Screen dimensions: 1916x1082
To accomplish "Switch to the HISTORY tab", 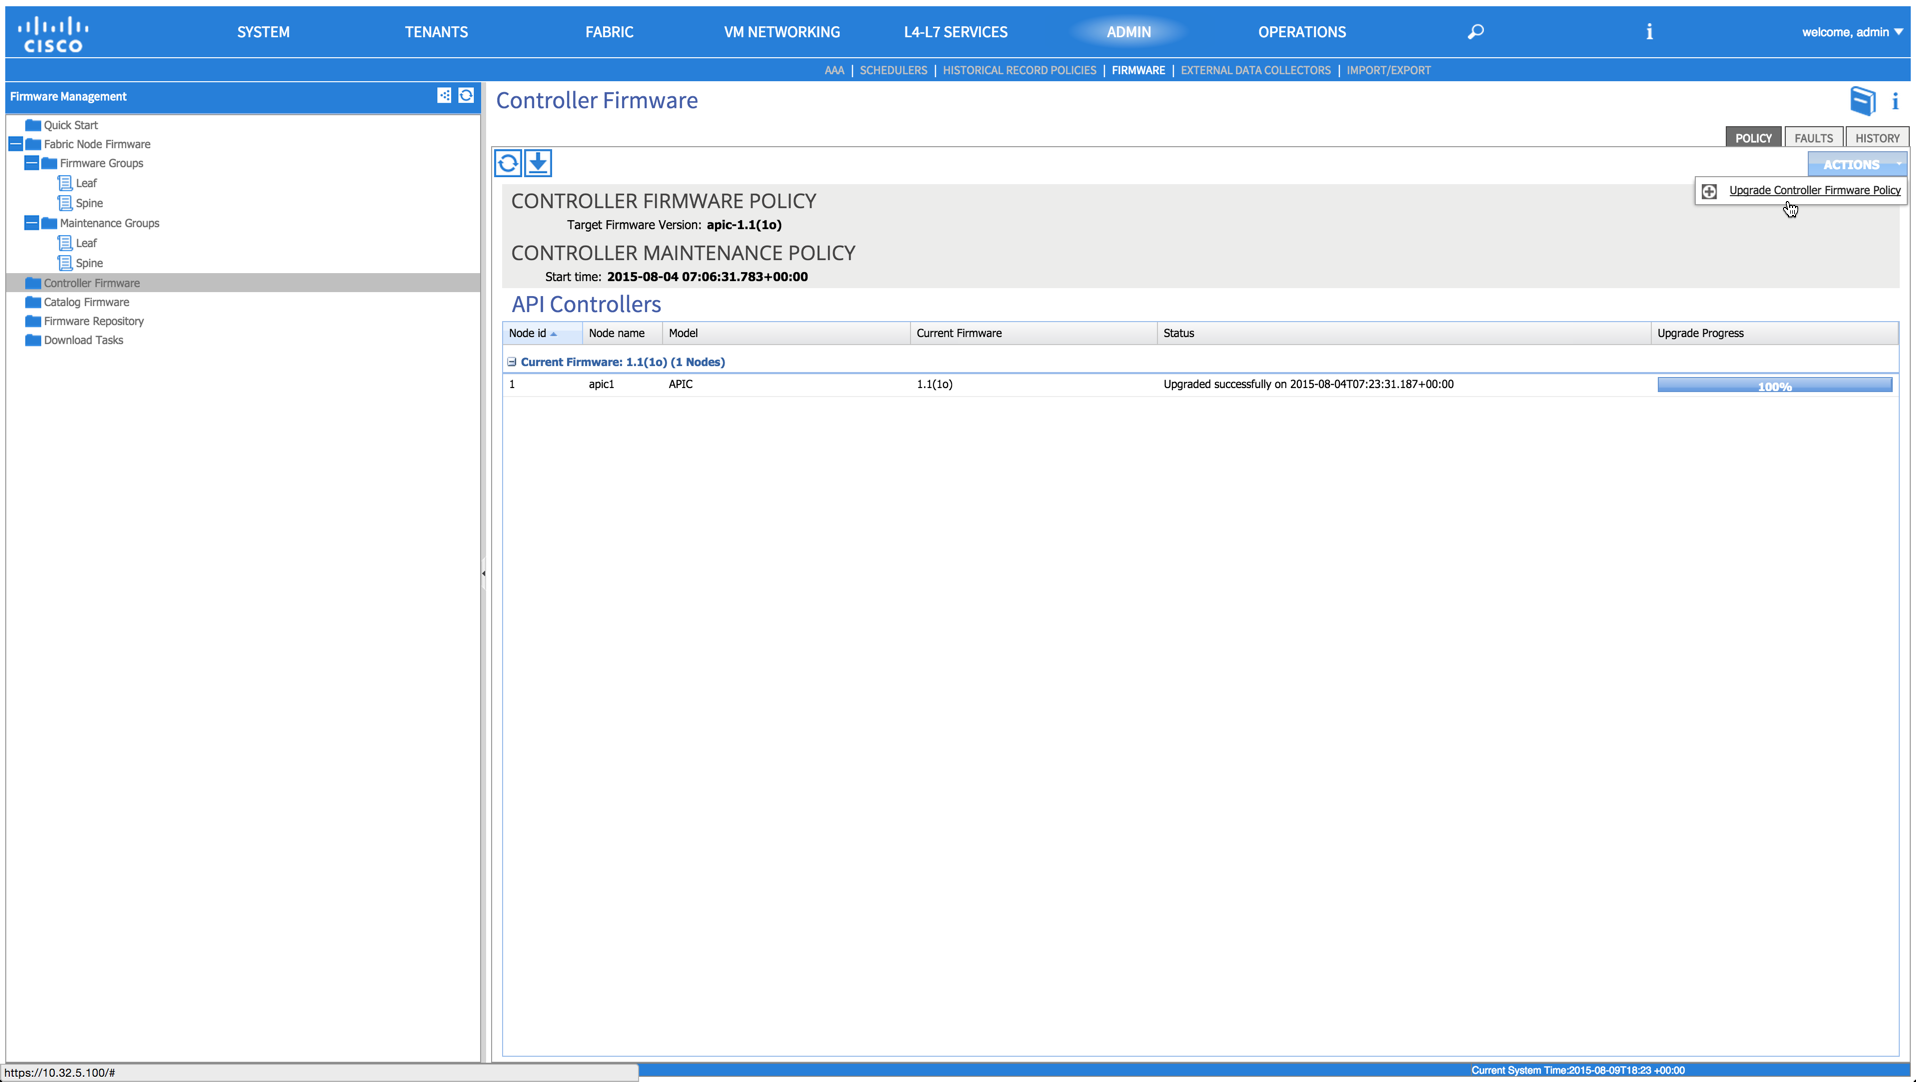I will 1877,138.
